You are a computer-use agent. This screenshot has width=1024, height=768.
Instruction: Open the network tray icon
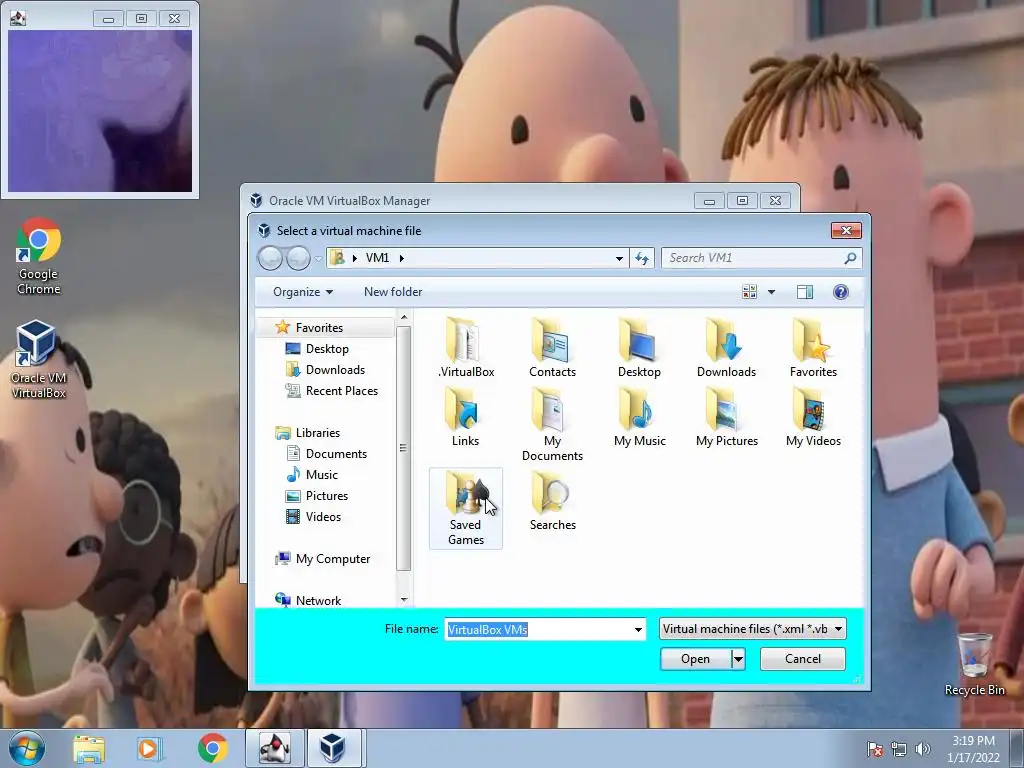pos(899,749)
